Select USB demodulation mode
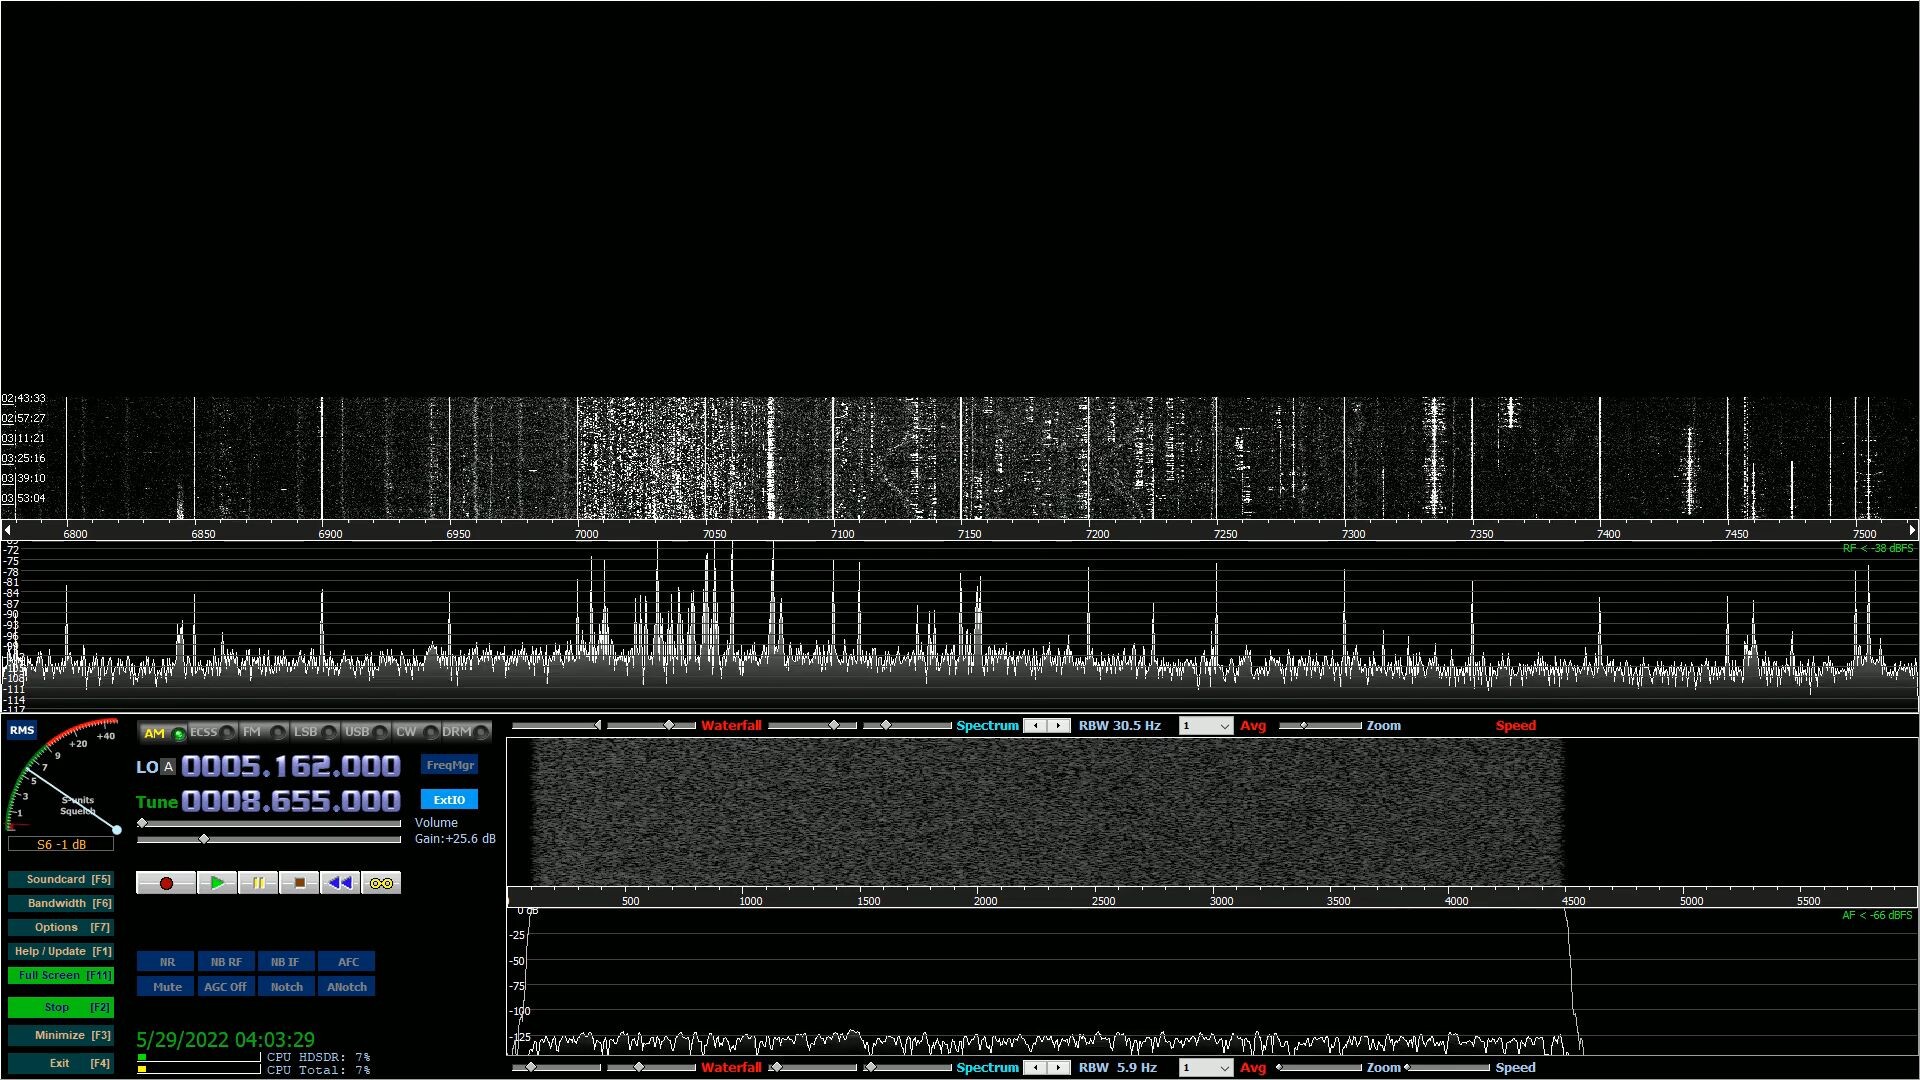 pos(357,731)
